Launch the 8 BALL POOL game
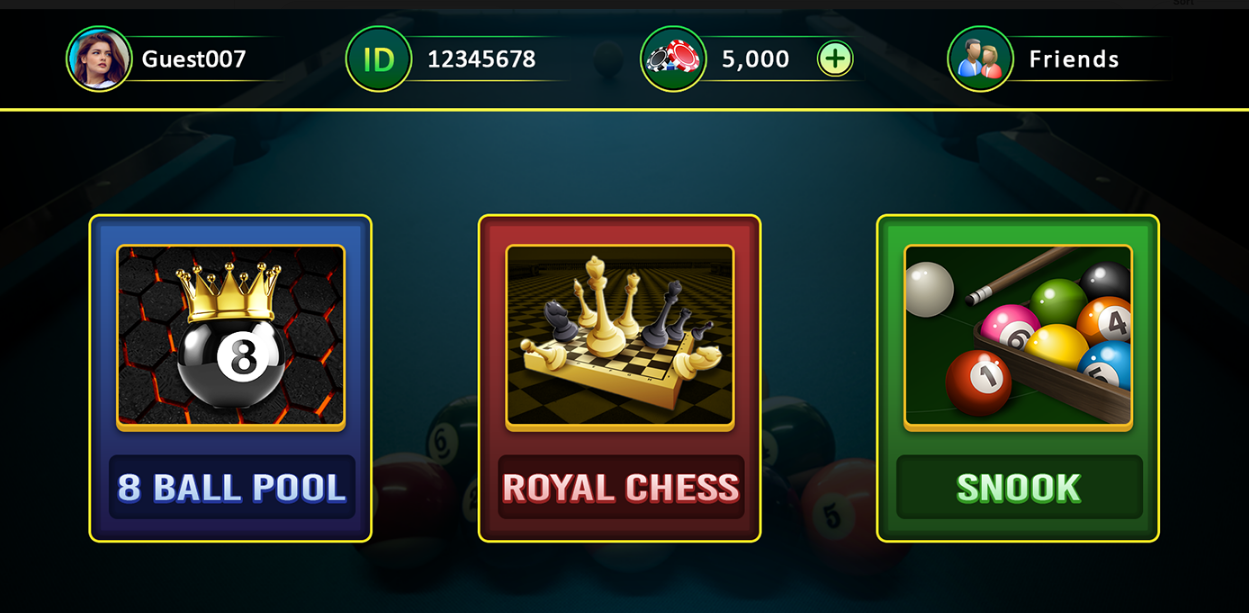1249x613 pixels. pos(232,487)
